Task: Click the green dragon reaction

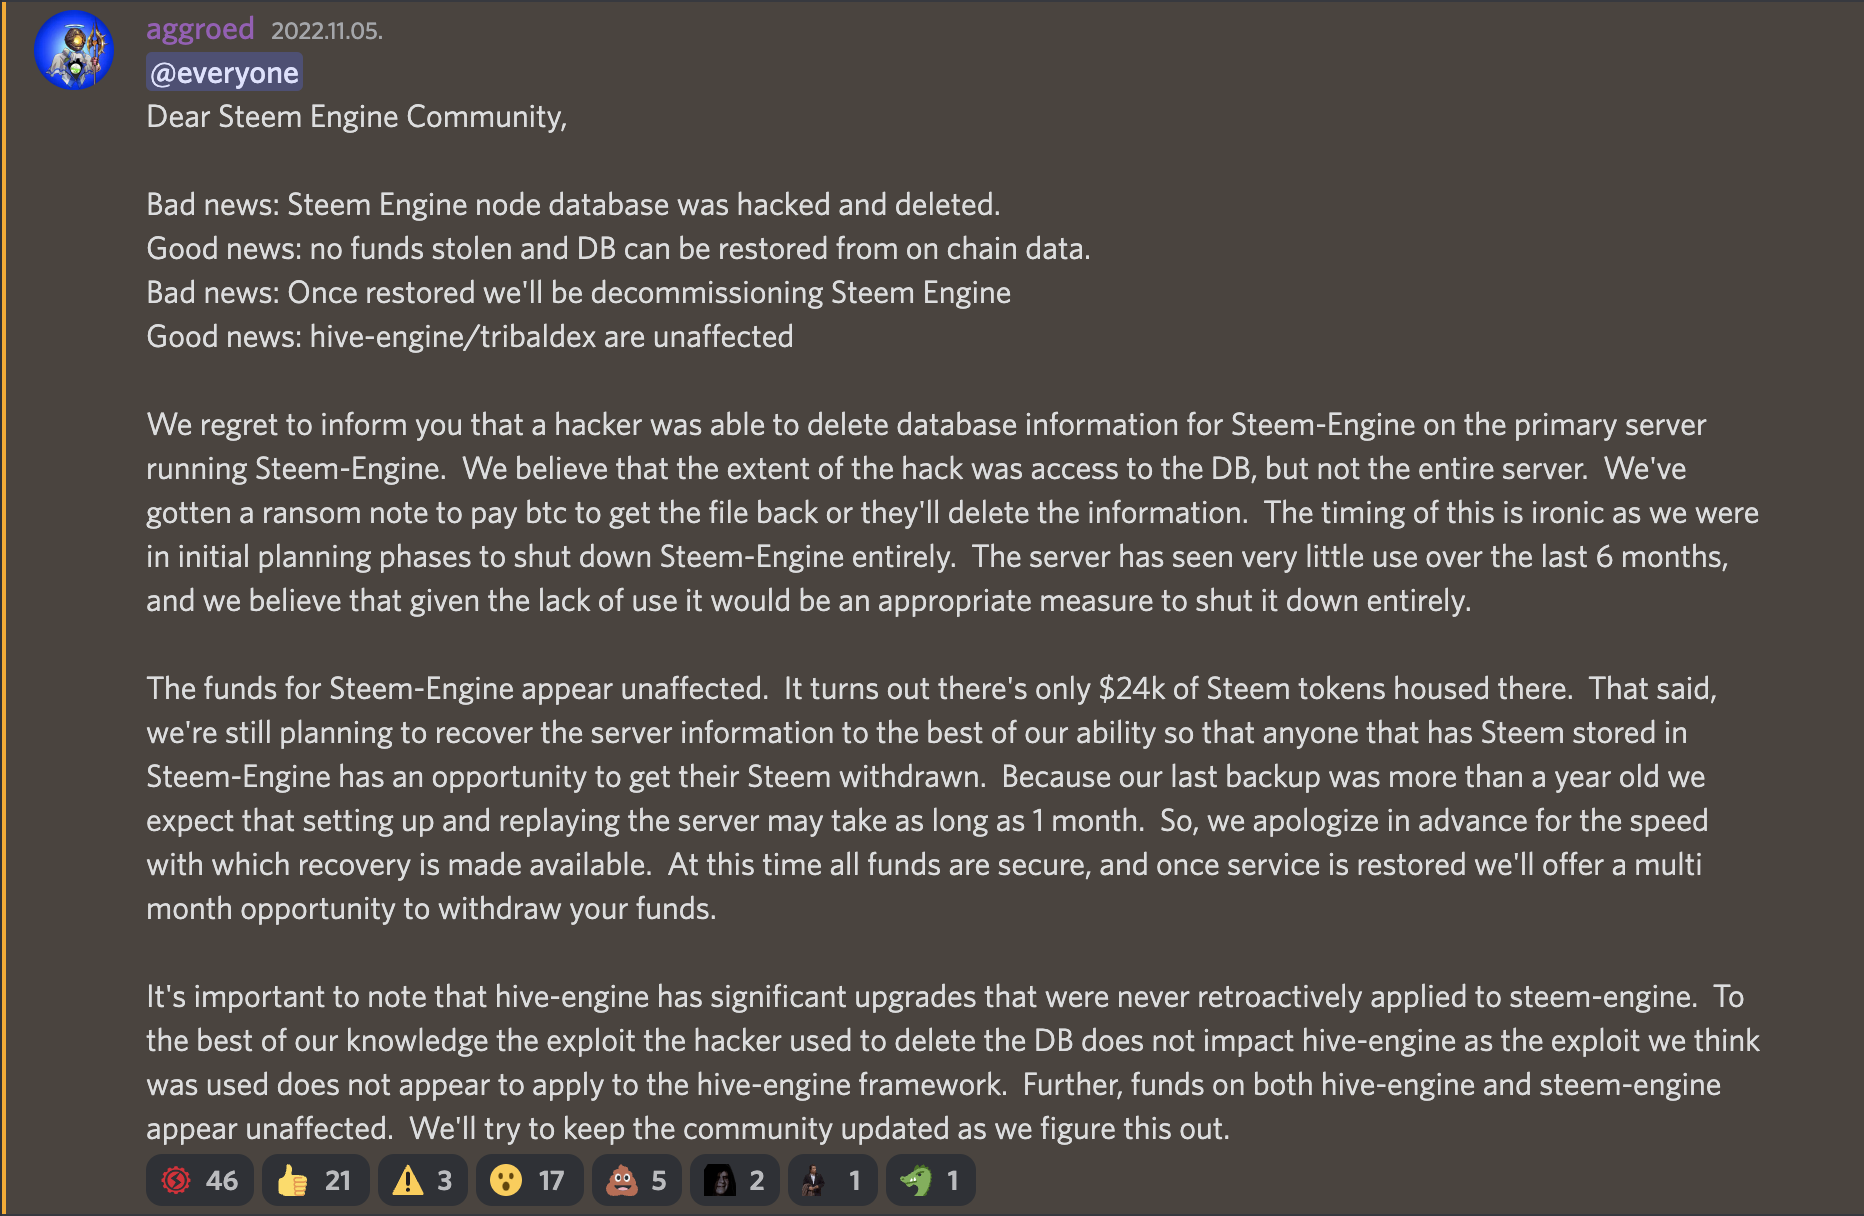Action: 930,1180
